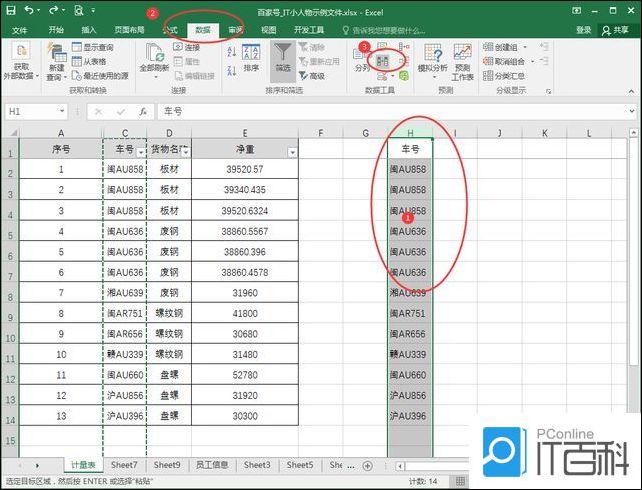Click the new sheet plus button
Image resolution: width=642 pixels, height=490 pixels.
[x=366, y=465]
